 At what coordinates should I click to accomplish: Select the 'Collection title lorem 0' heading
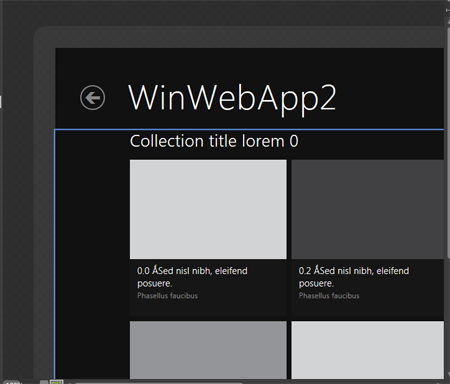214,141
